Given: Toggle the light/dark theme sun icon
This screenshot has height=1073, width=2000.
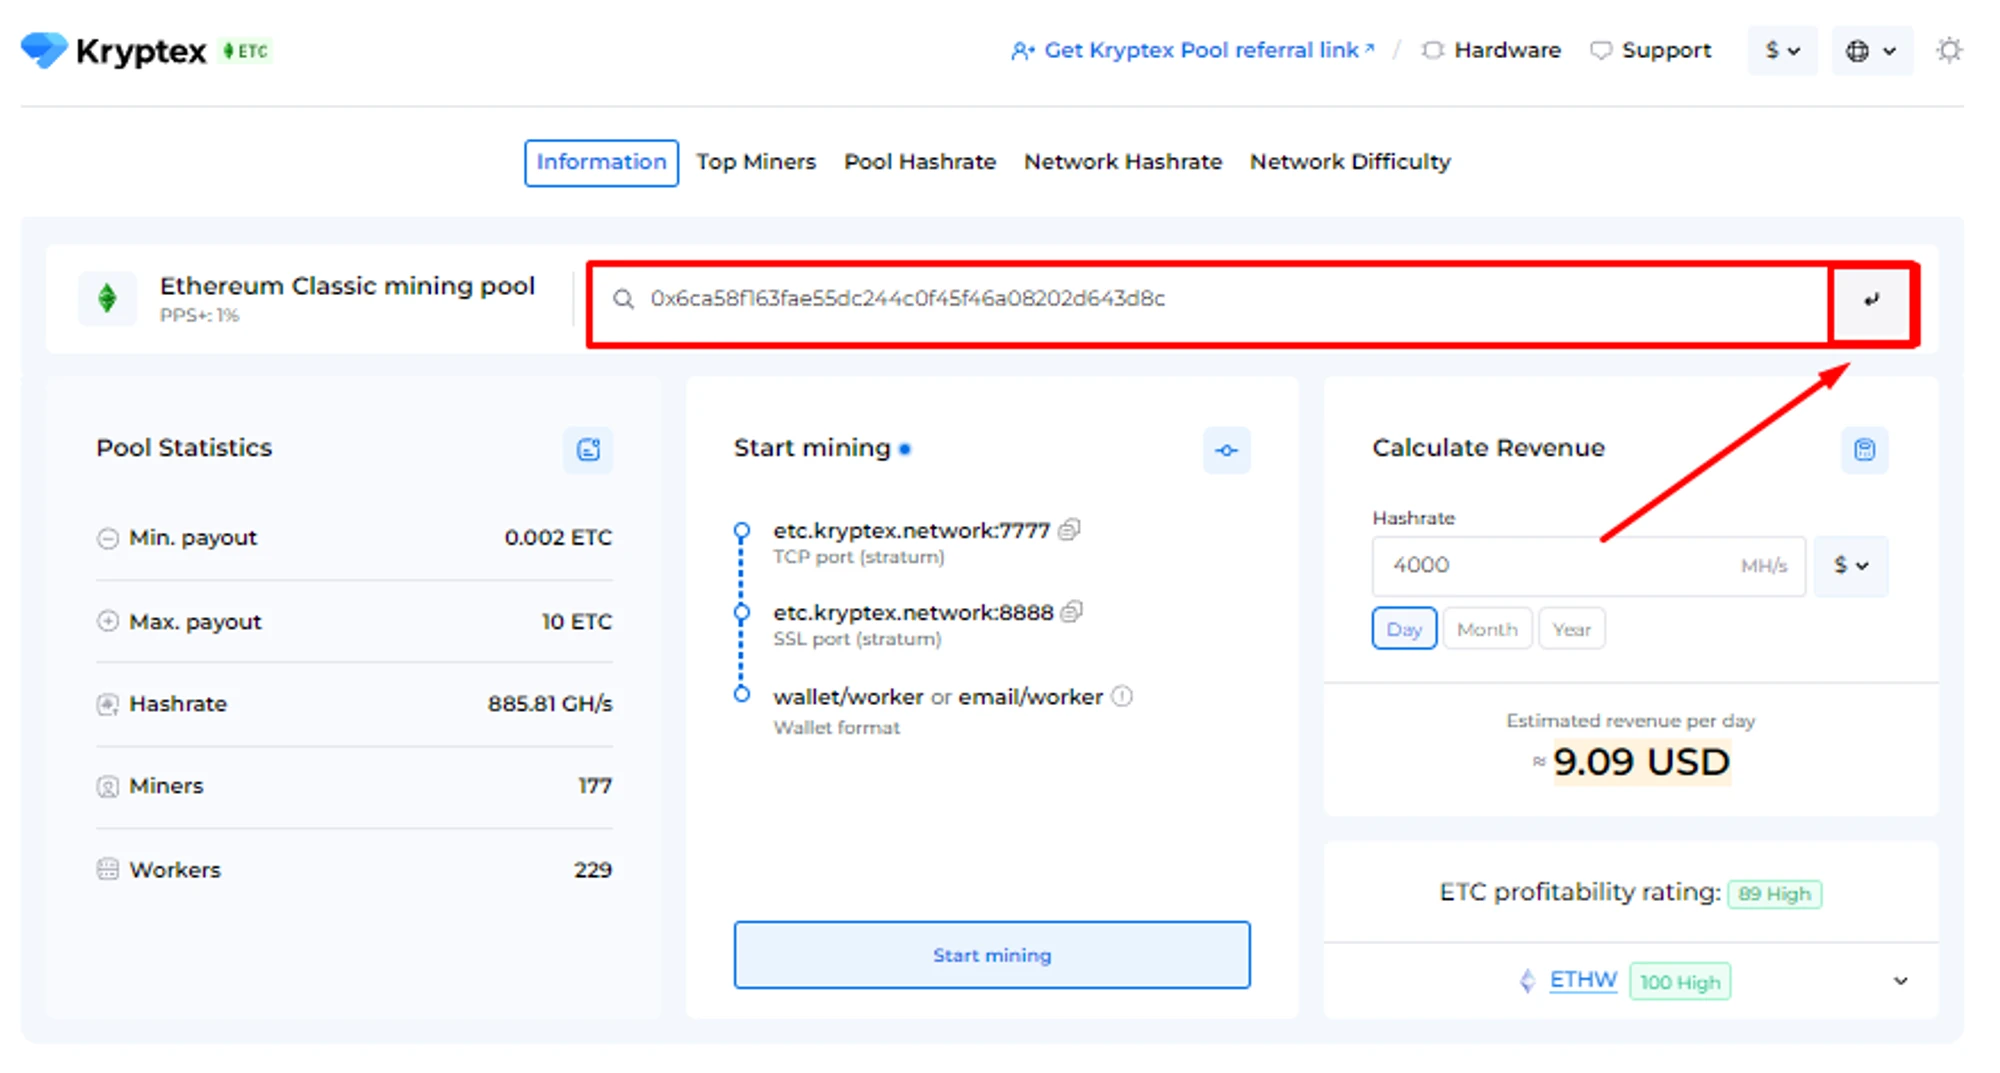Looking at the screenshot, I should click(x=1948, y=50).
